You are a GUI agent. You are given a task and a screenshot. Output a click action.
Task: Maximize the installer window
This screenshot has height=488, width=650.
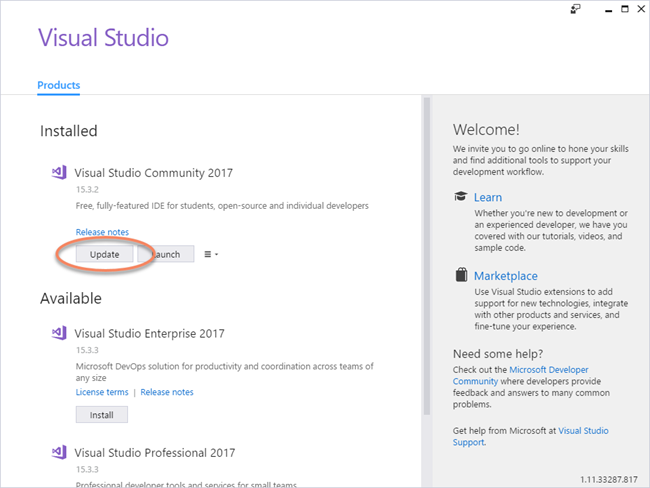(625, 9)
